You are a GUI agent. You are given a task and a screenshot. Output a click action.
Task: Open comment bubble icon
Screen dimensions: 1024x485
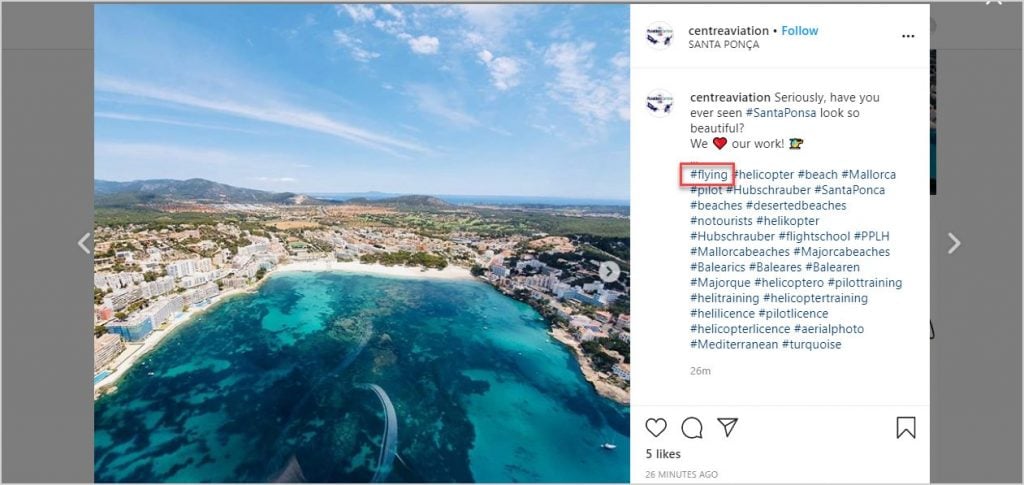[692, 428]
